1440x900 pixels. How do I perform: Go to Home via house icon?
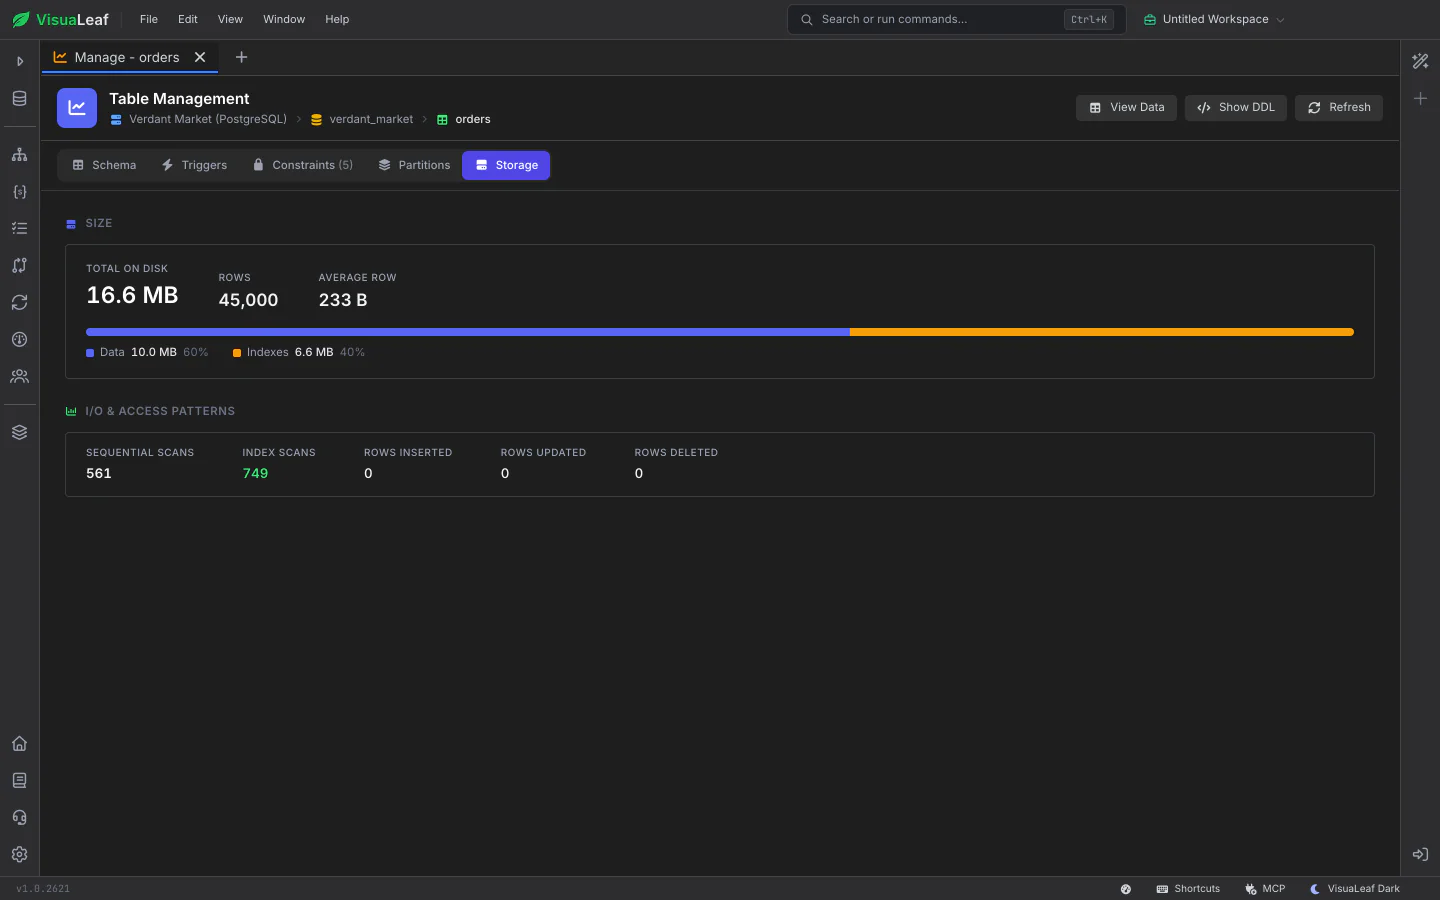tap(19, 744)
